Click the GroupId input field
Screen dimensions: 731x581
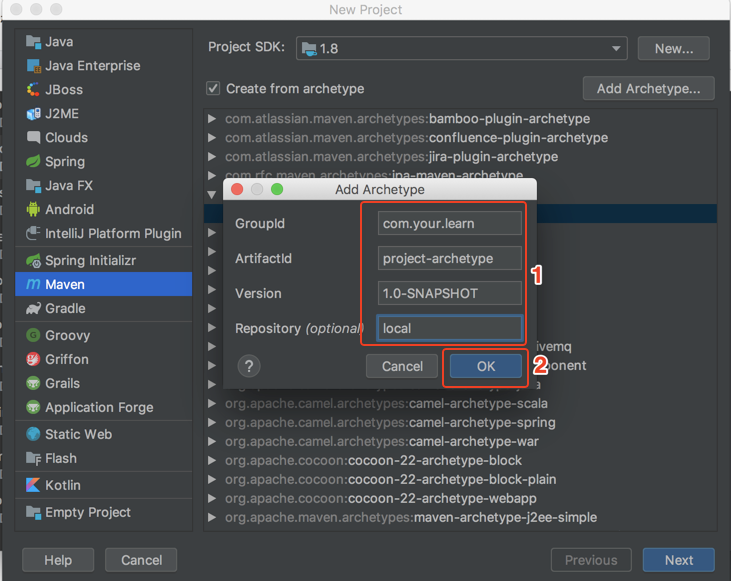pos(449,223)
